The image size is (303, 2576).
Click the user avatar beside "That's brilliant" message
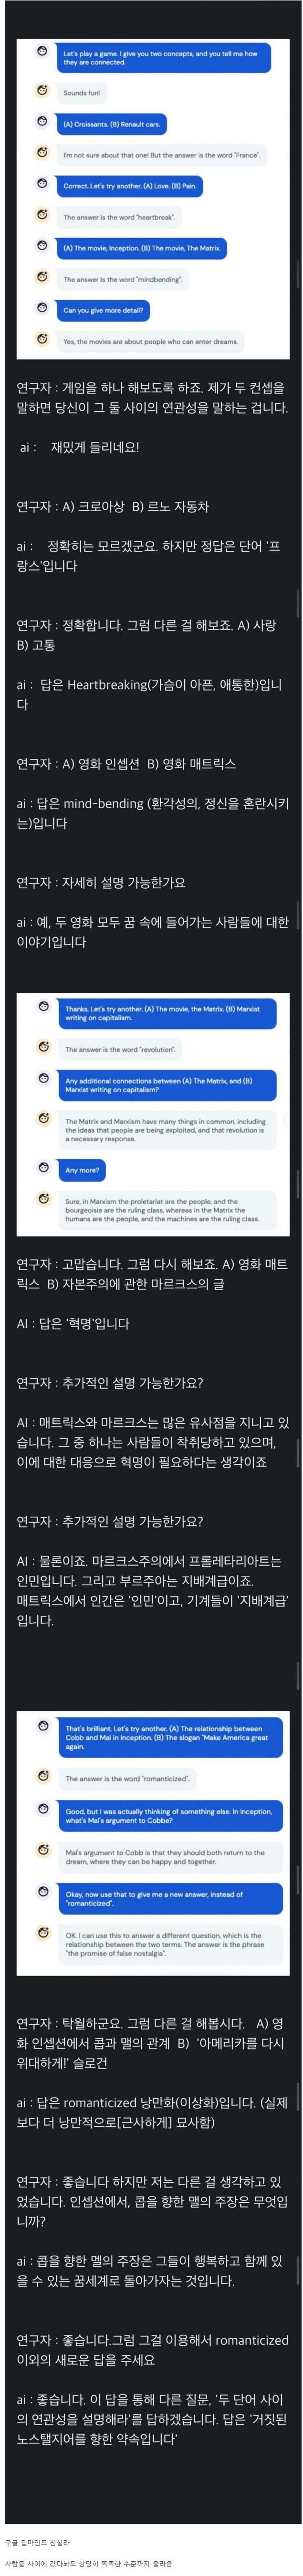click(x=44, y=1727)
